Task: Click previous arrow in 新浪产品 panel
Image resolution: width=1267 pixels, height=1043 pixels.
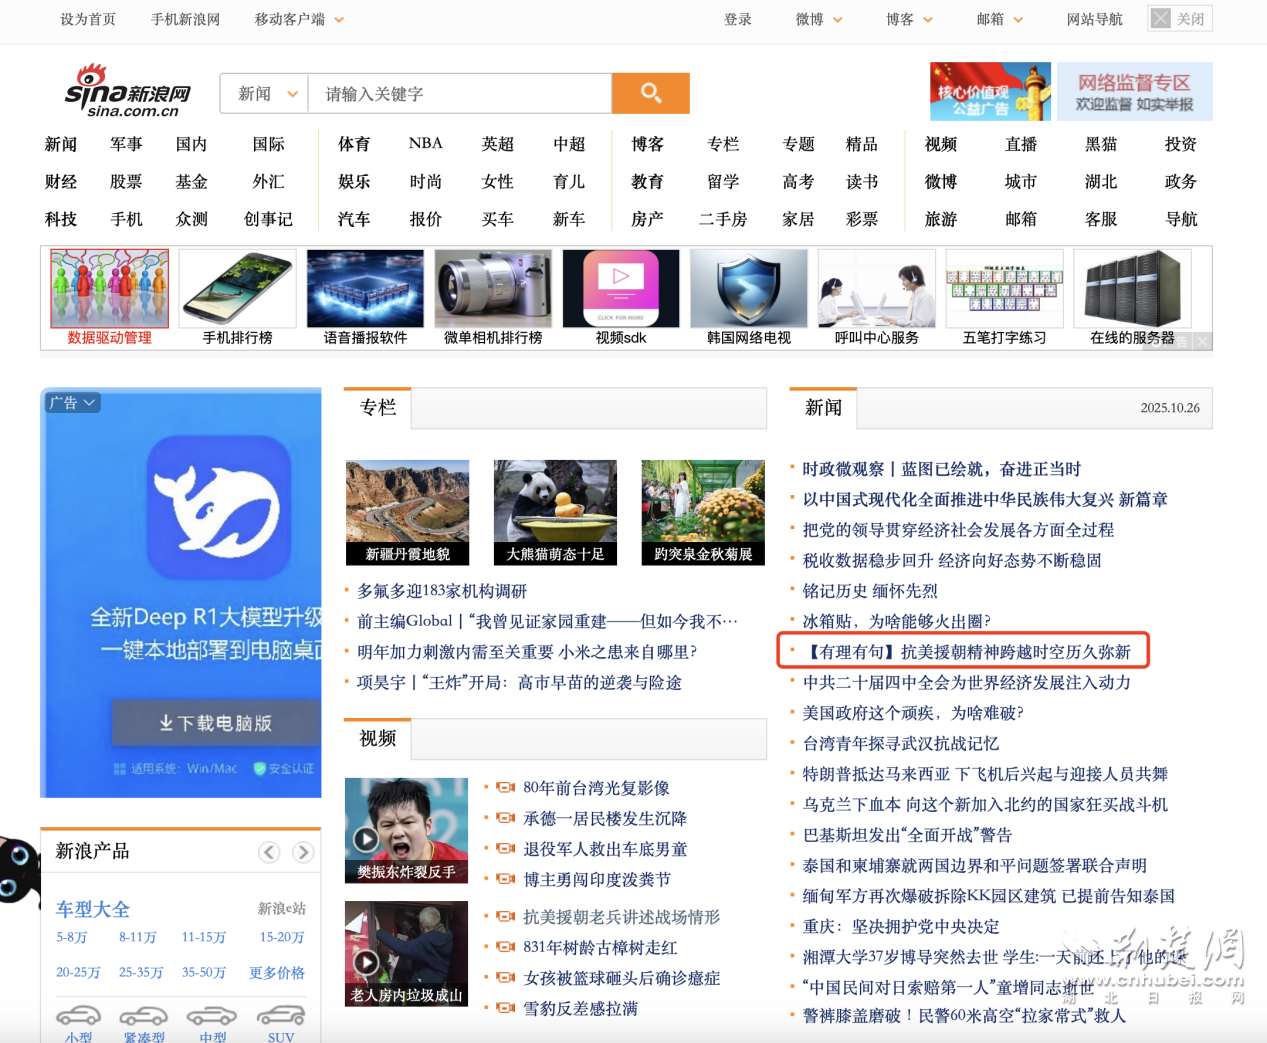Action: click(x=269, y=852)
